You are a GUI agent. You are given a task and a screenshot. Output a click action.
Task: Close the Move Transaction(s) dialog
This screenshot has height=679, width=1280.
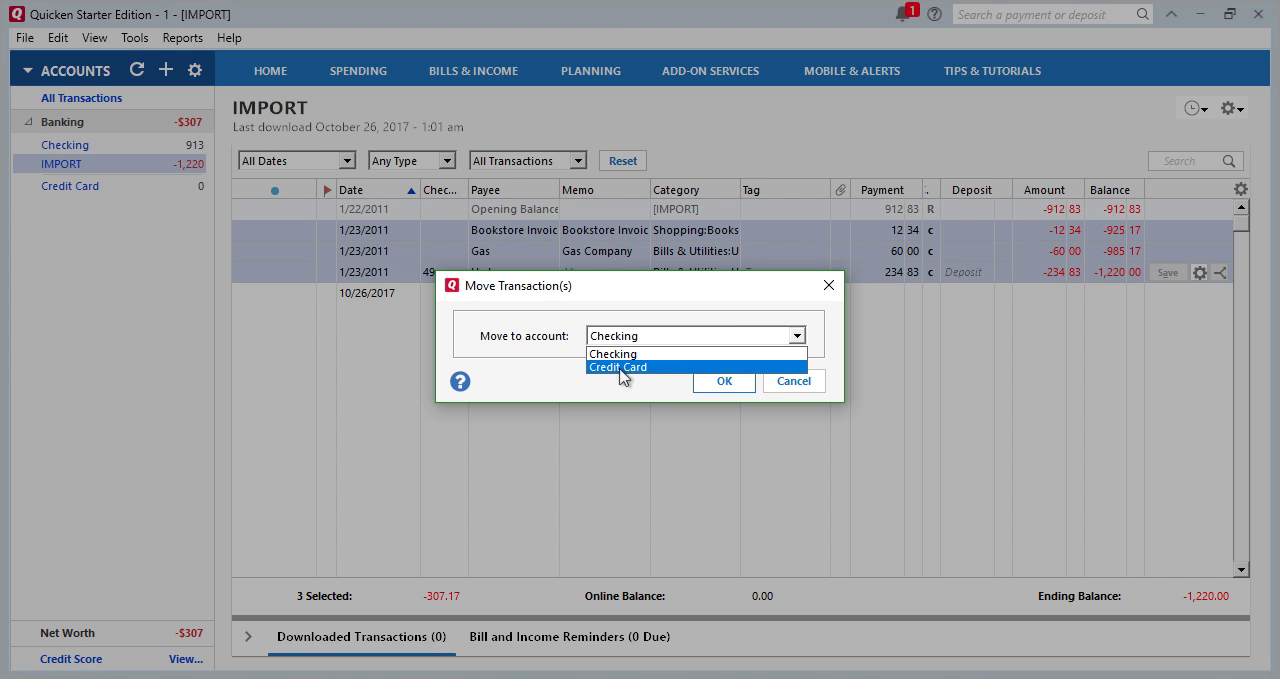pyautogui.click(x=828, y=285)
